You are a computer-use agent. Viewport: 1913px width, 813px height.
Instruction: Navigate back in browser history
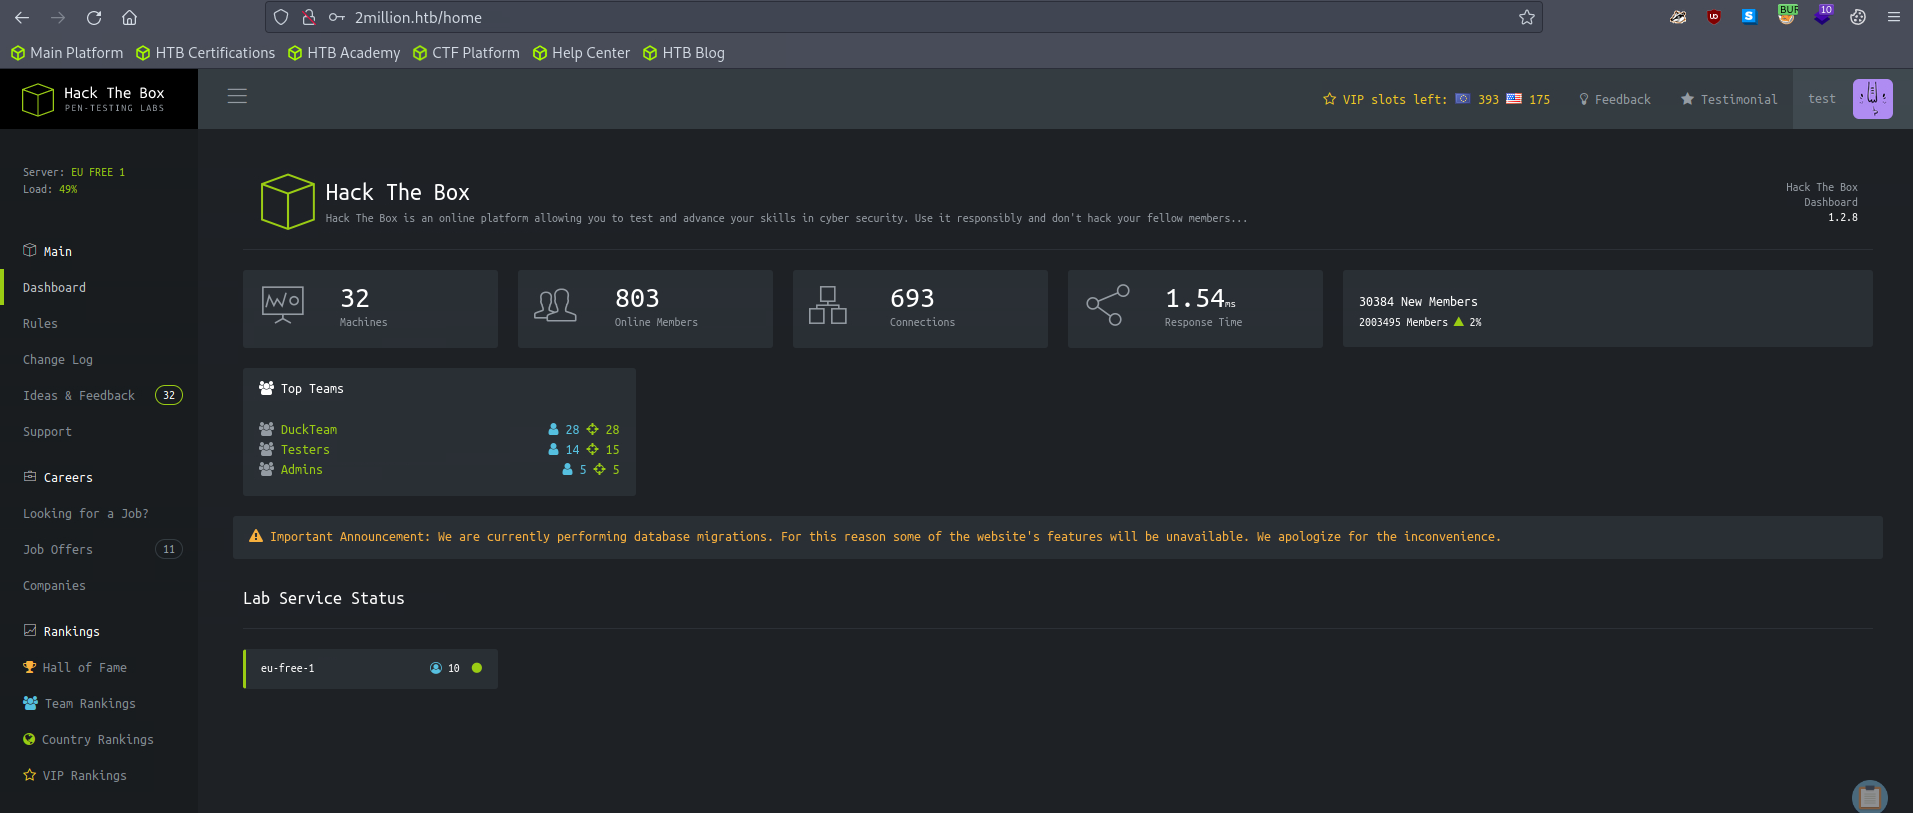[x=22, y=17]
